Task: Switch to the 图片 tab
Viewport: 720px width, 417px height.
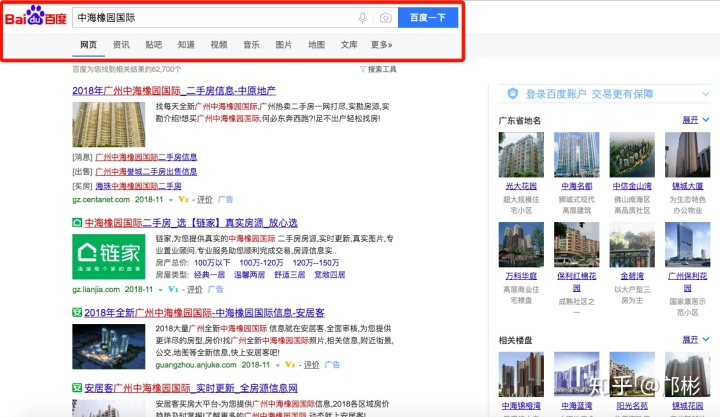Action: tap(284, 45)
